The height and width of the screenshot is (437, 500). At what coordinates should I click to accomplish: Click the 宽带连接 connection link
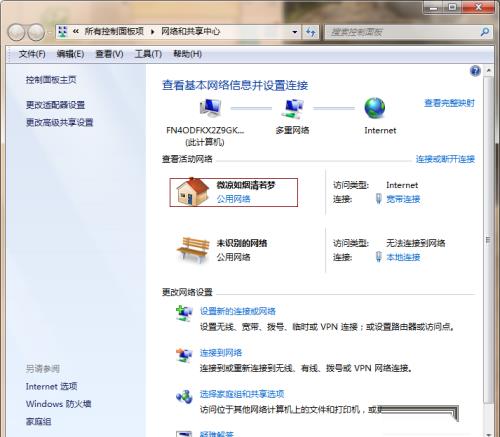pos(403,199)
